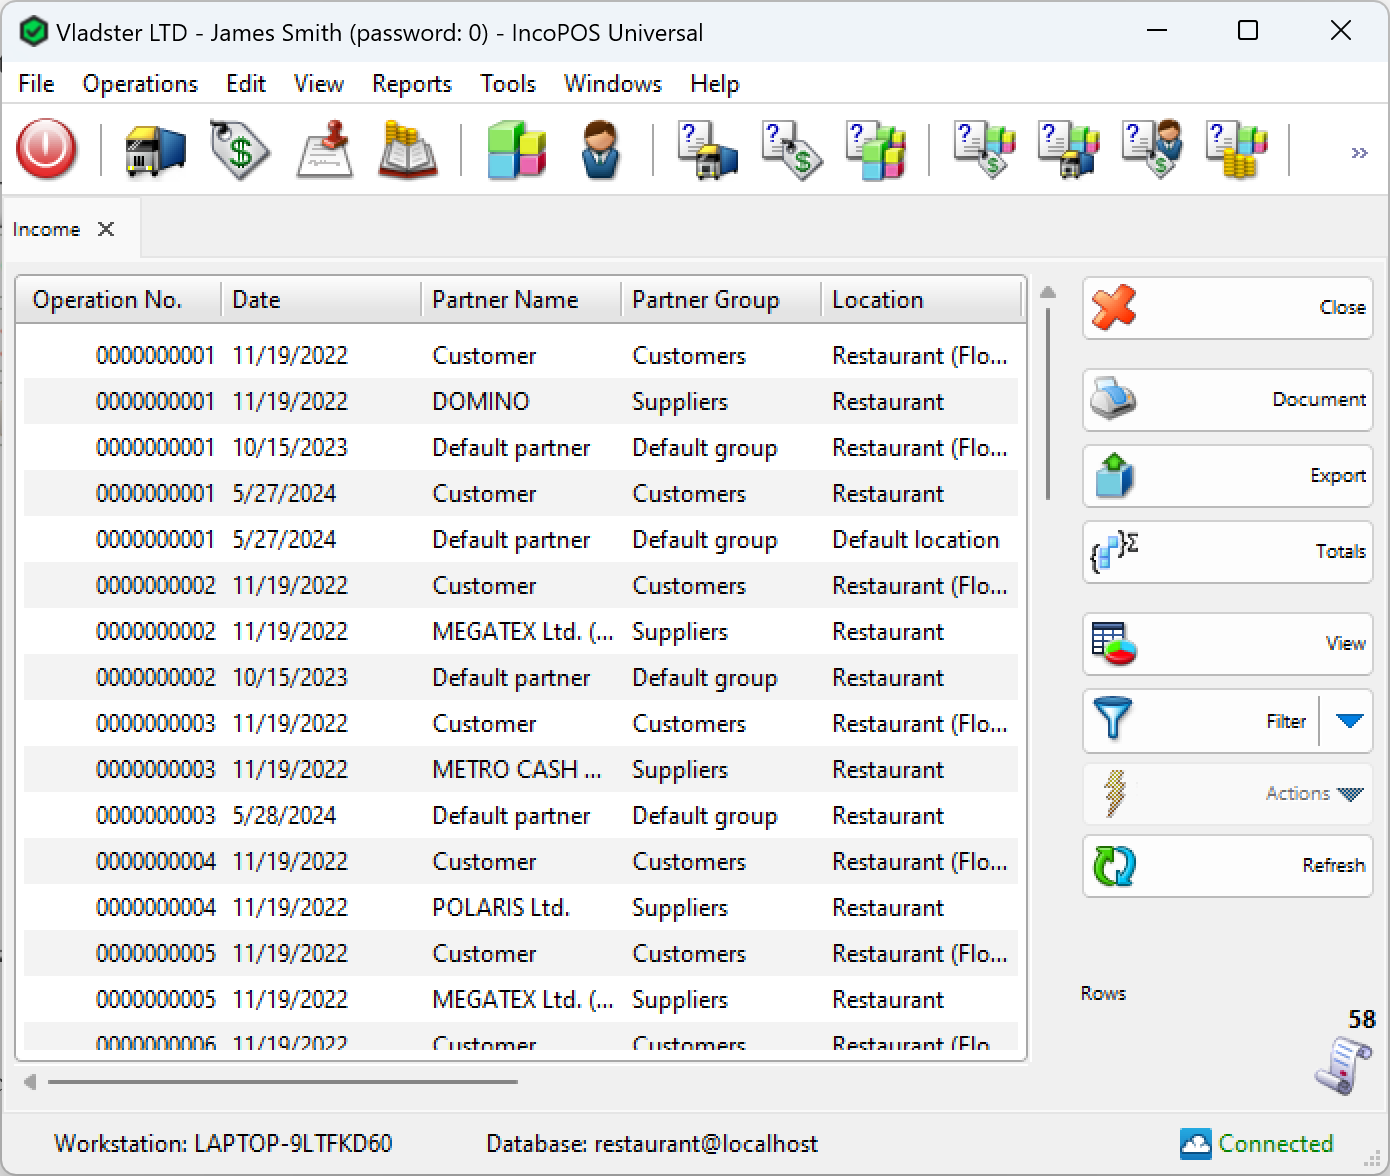Click the blue funnel Filter icon
This screenshot has height=1176, width=1390.
(x=1113, y=719)
